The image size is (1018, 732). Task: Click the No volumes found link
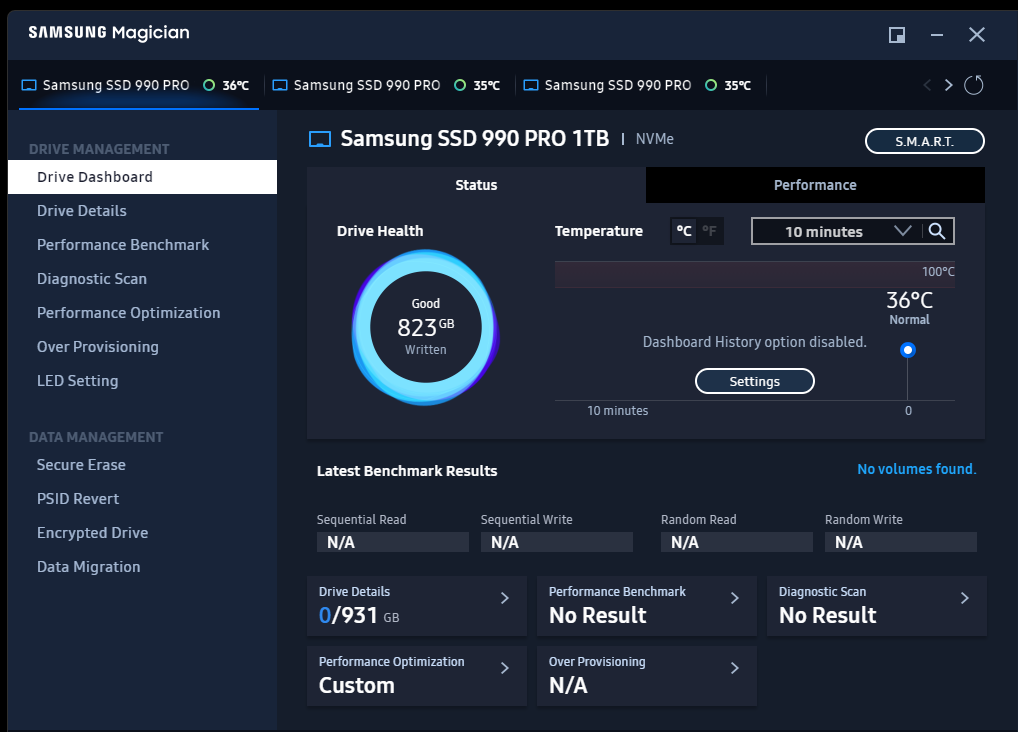pos(917,469)
